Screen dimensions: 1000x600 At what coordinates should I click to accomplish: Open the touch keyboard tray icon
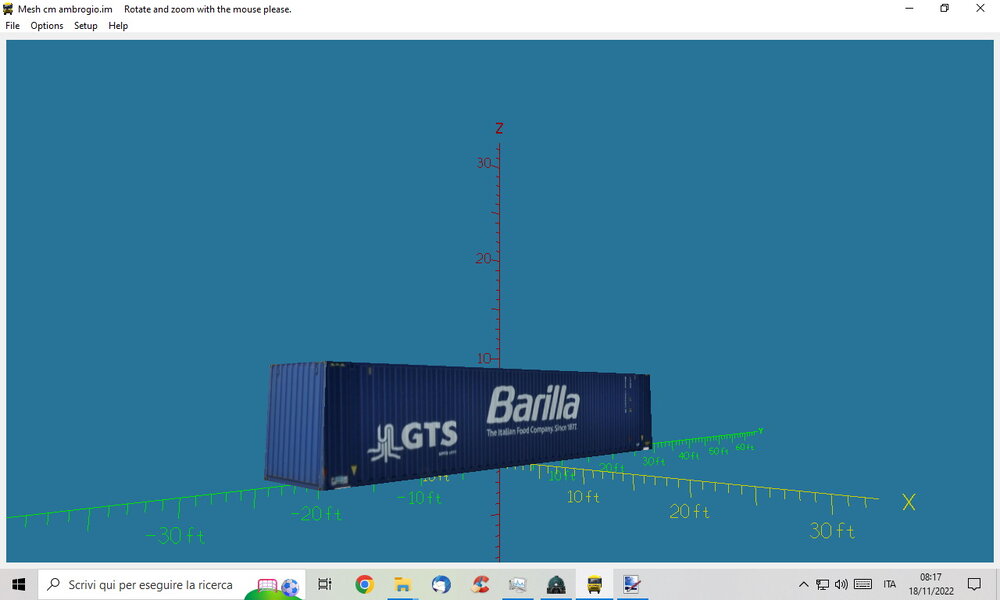[x=863, y=584]
